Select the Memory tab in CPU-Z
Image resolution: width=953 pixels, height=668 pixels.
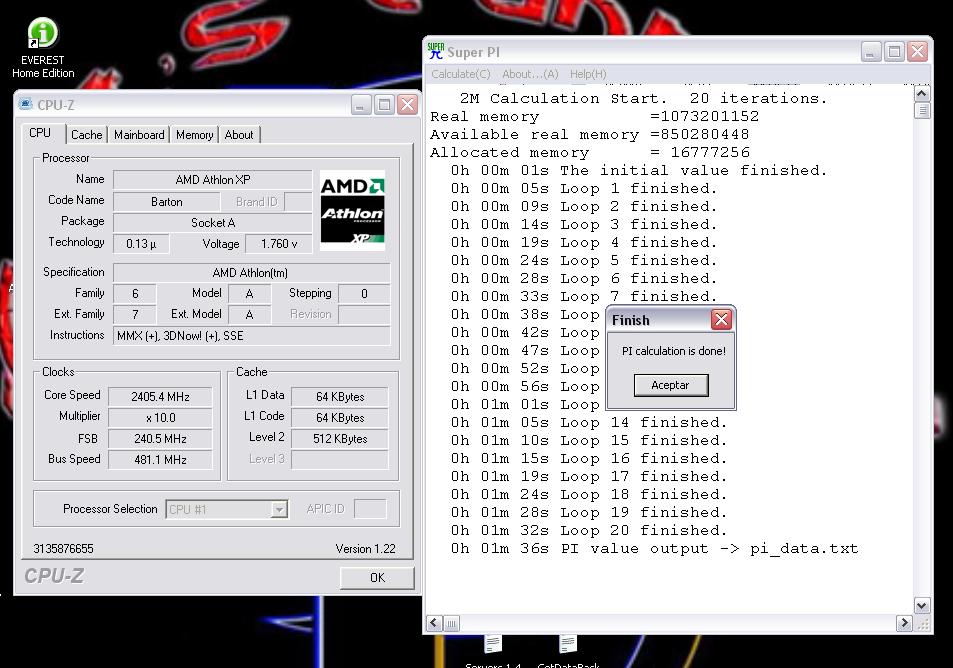click(x=194, y=135)
